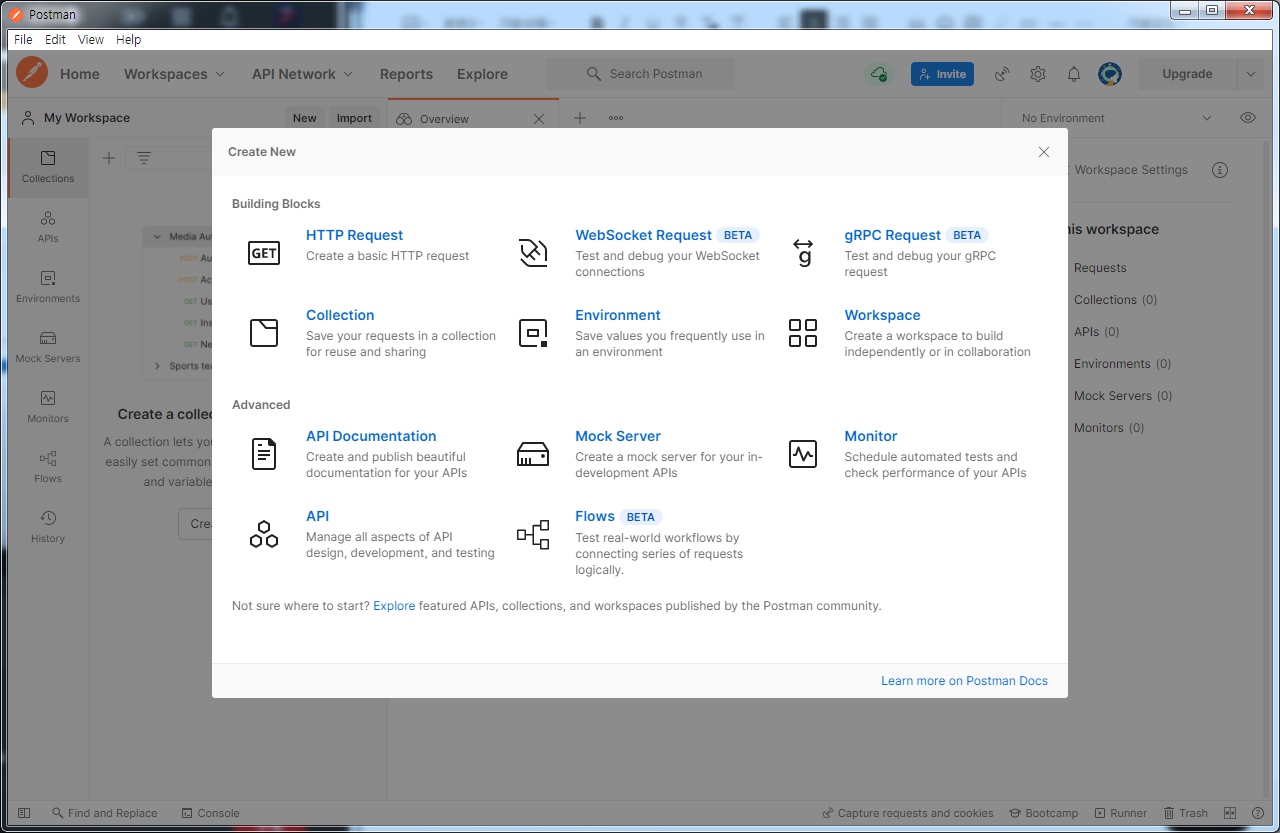Toggle two-pane view in status bar

pos(1230,813)
